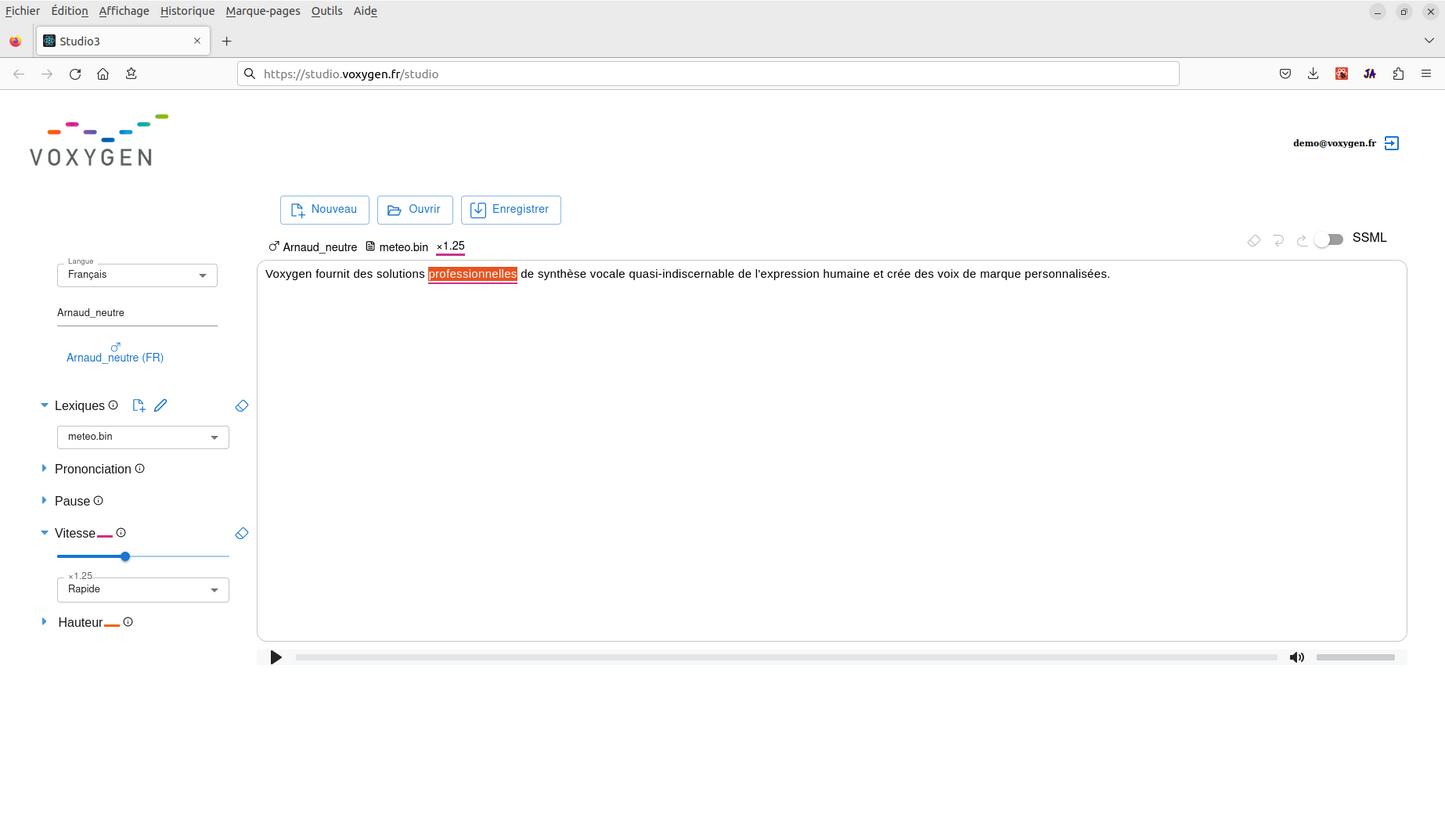Open the Langue Français dropdown
Viewport: 1445px width, 824px height.
click(137, 275)
